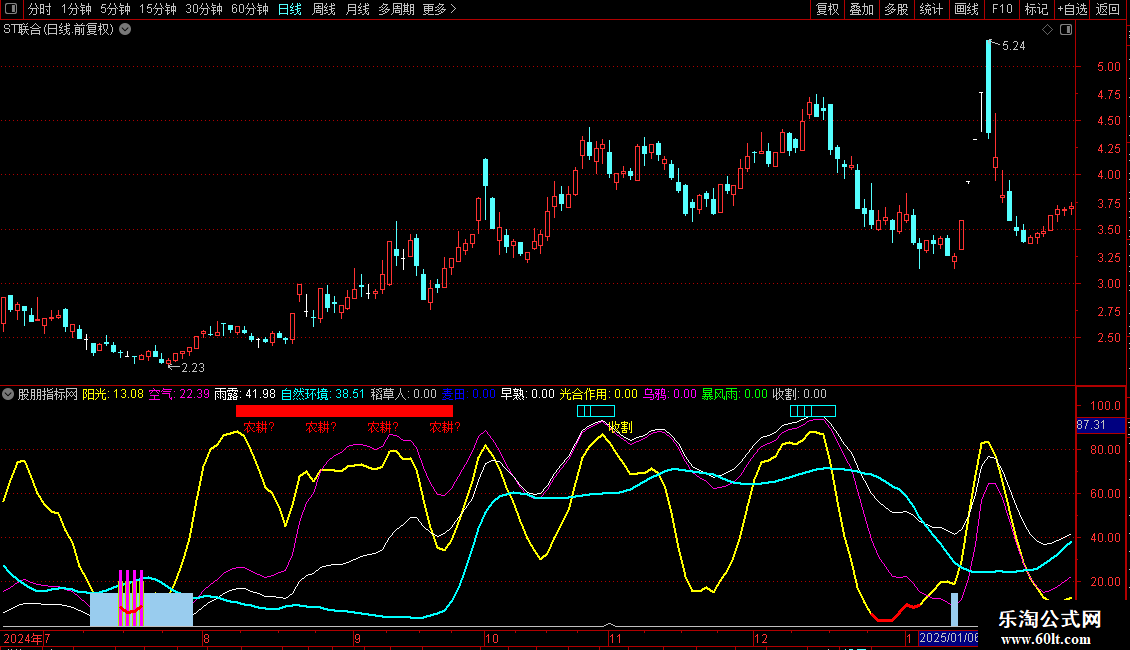
Task: Click the 返回 back button
Action: 1108,9
